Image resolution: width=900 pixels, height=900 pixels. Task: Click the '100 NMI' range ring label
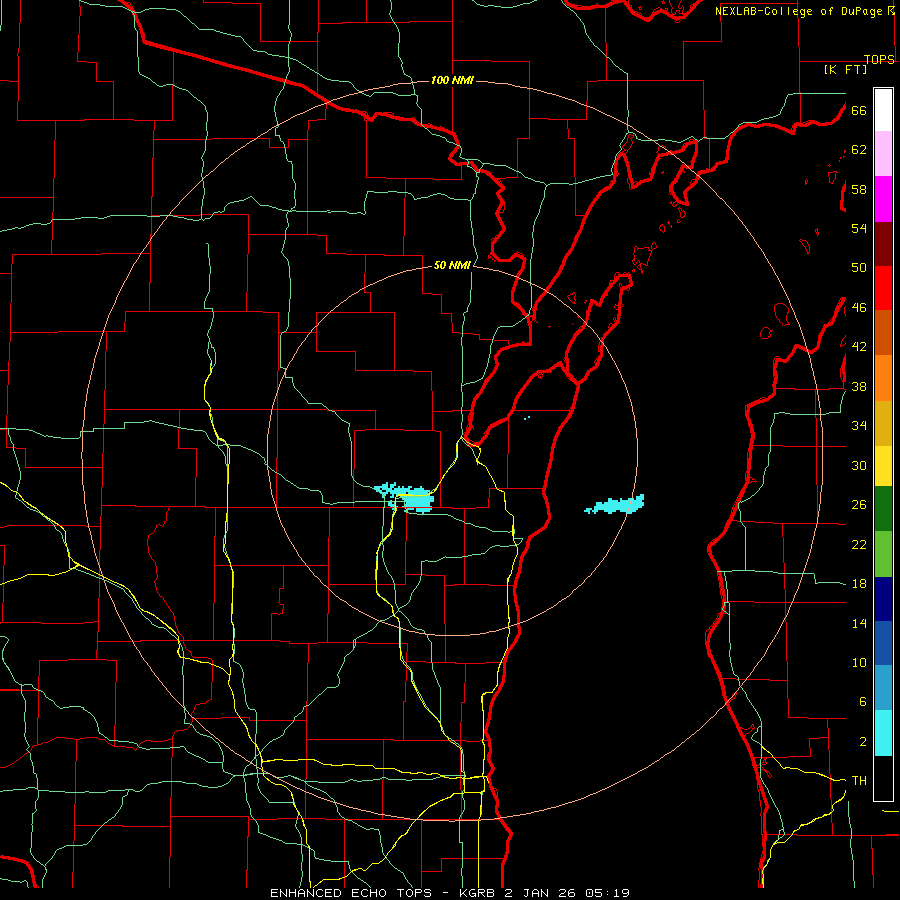[x=452, y=80]
